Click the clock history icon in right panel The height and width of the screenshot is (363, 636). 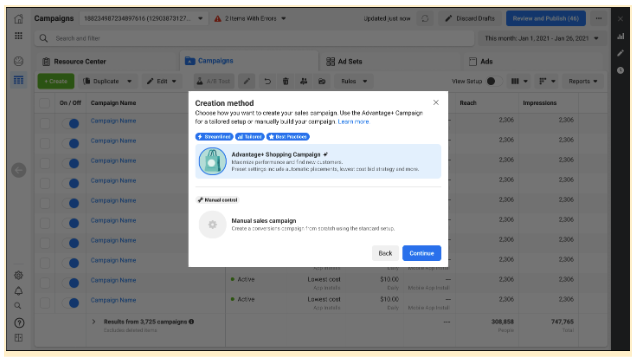[x=621, y=70]
